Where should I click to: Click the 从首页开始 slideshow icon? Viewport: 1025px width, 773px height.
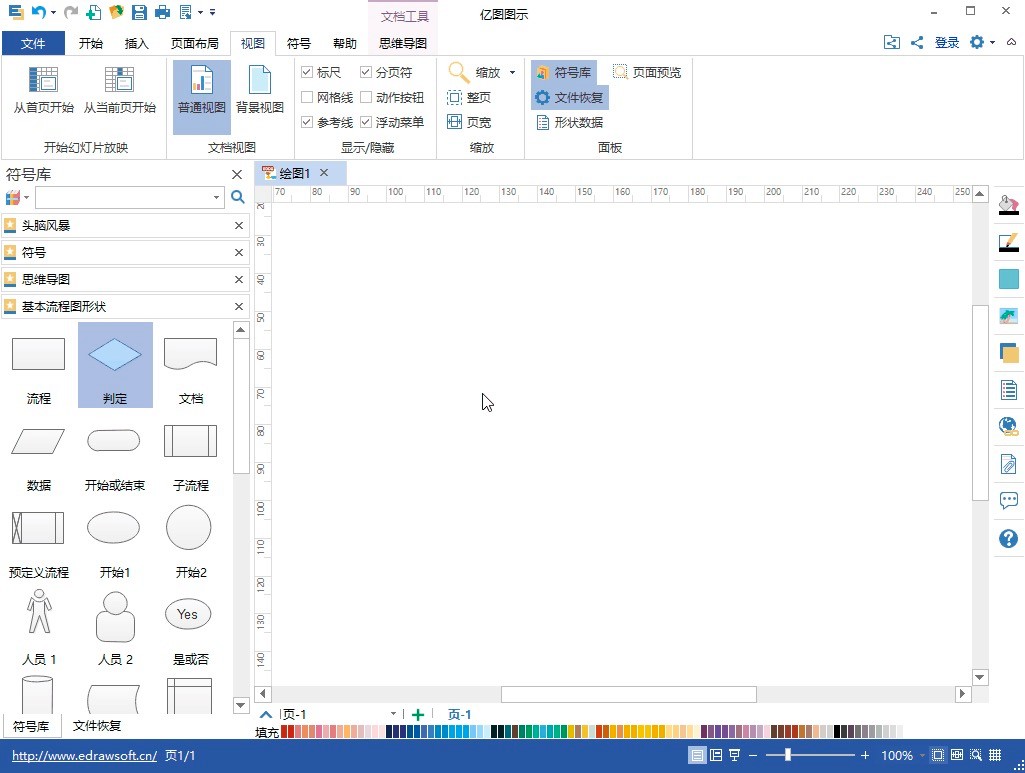(x=43, y=80)
